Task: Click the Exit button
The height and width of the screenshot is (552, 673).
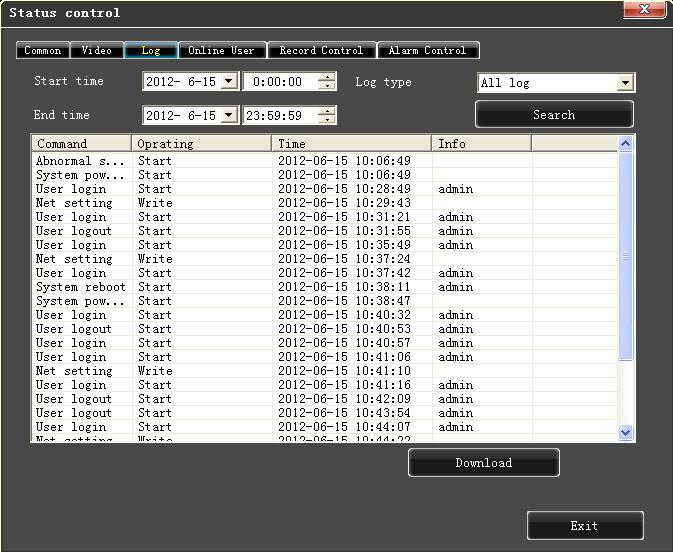Action: [585, 525]
